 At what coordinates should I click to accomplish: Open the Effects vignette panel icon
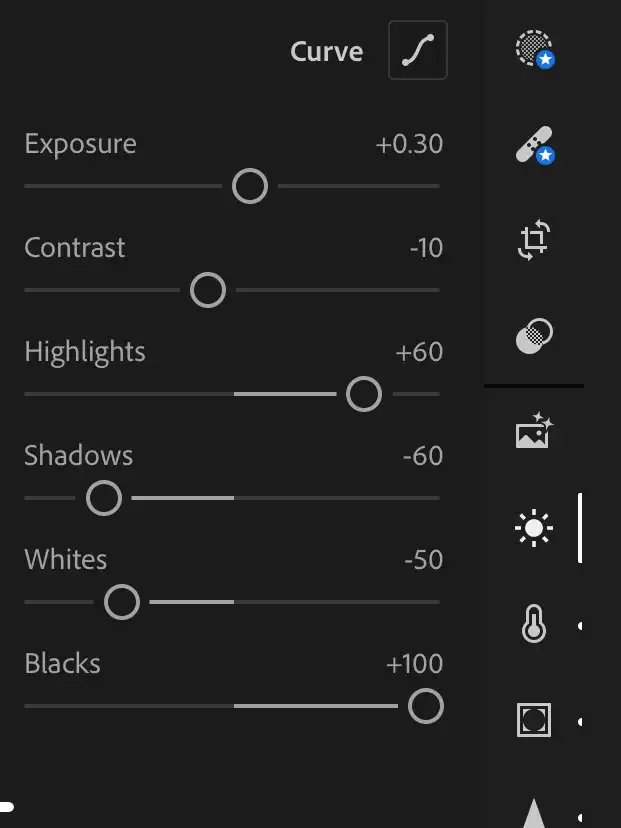(534, 720)
